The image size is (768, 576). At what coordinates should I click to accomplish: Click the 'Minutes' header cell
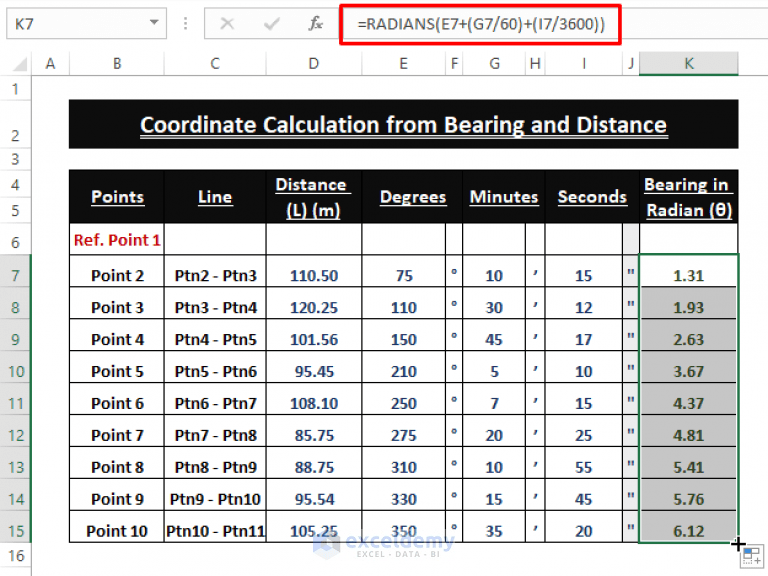[x=504, y=197]
